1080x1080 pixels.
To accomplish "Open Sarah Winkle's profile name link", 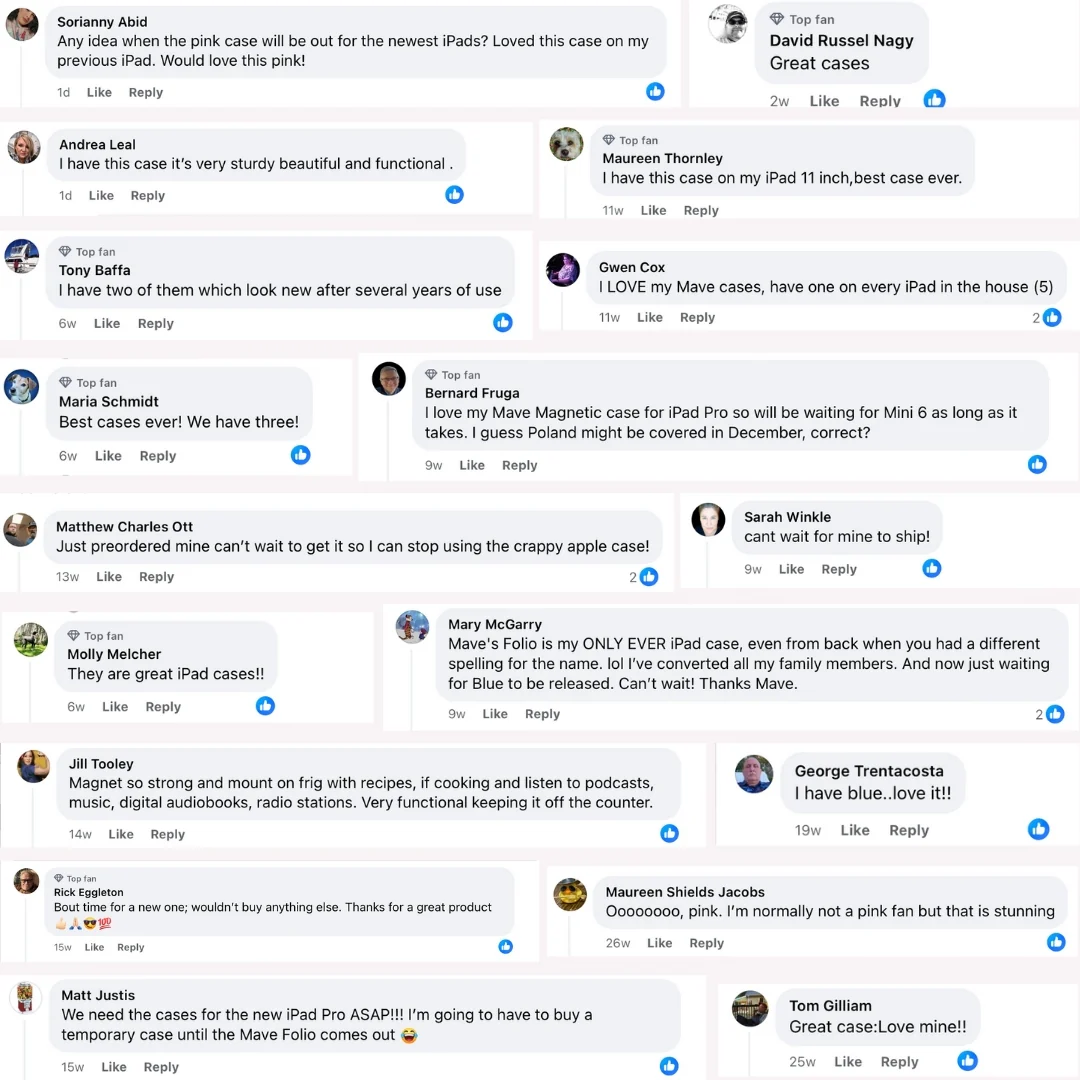I will click(x=787, y=517).
